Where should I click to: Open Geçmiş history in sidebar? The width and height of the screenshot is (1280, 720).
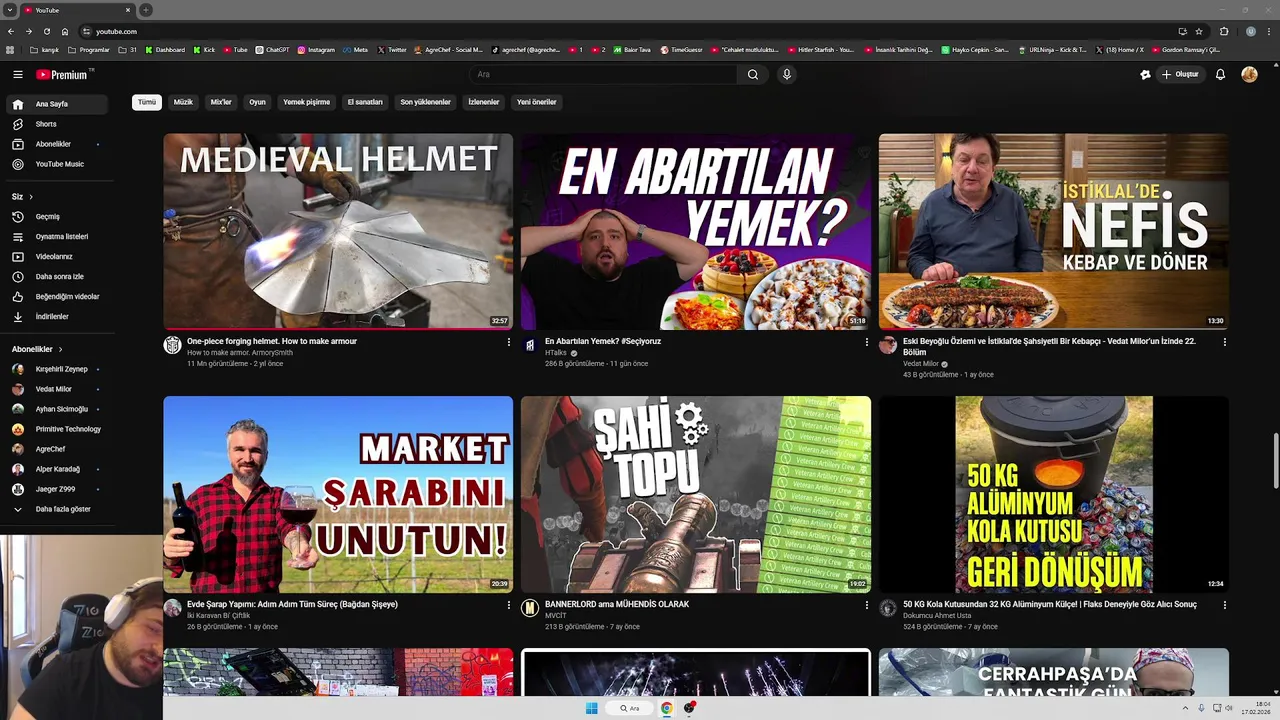[x=56, y=216]
